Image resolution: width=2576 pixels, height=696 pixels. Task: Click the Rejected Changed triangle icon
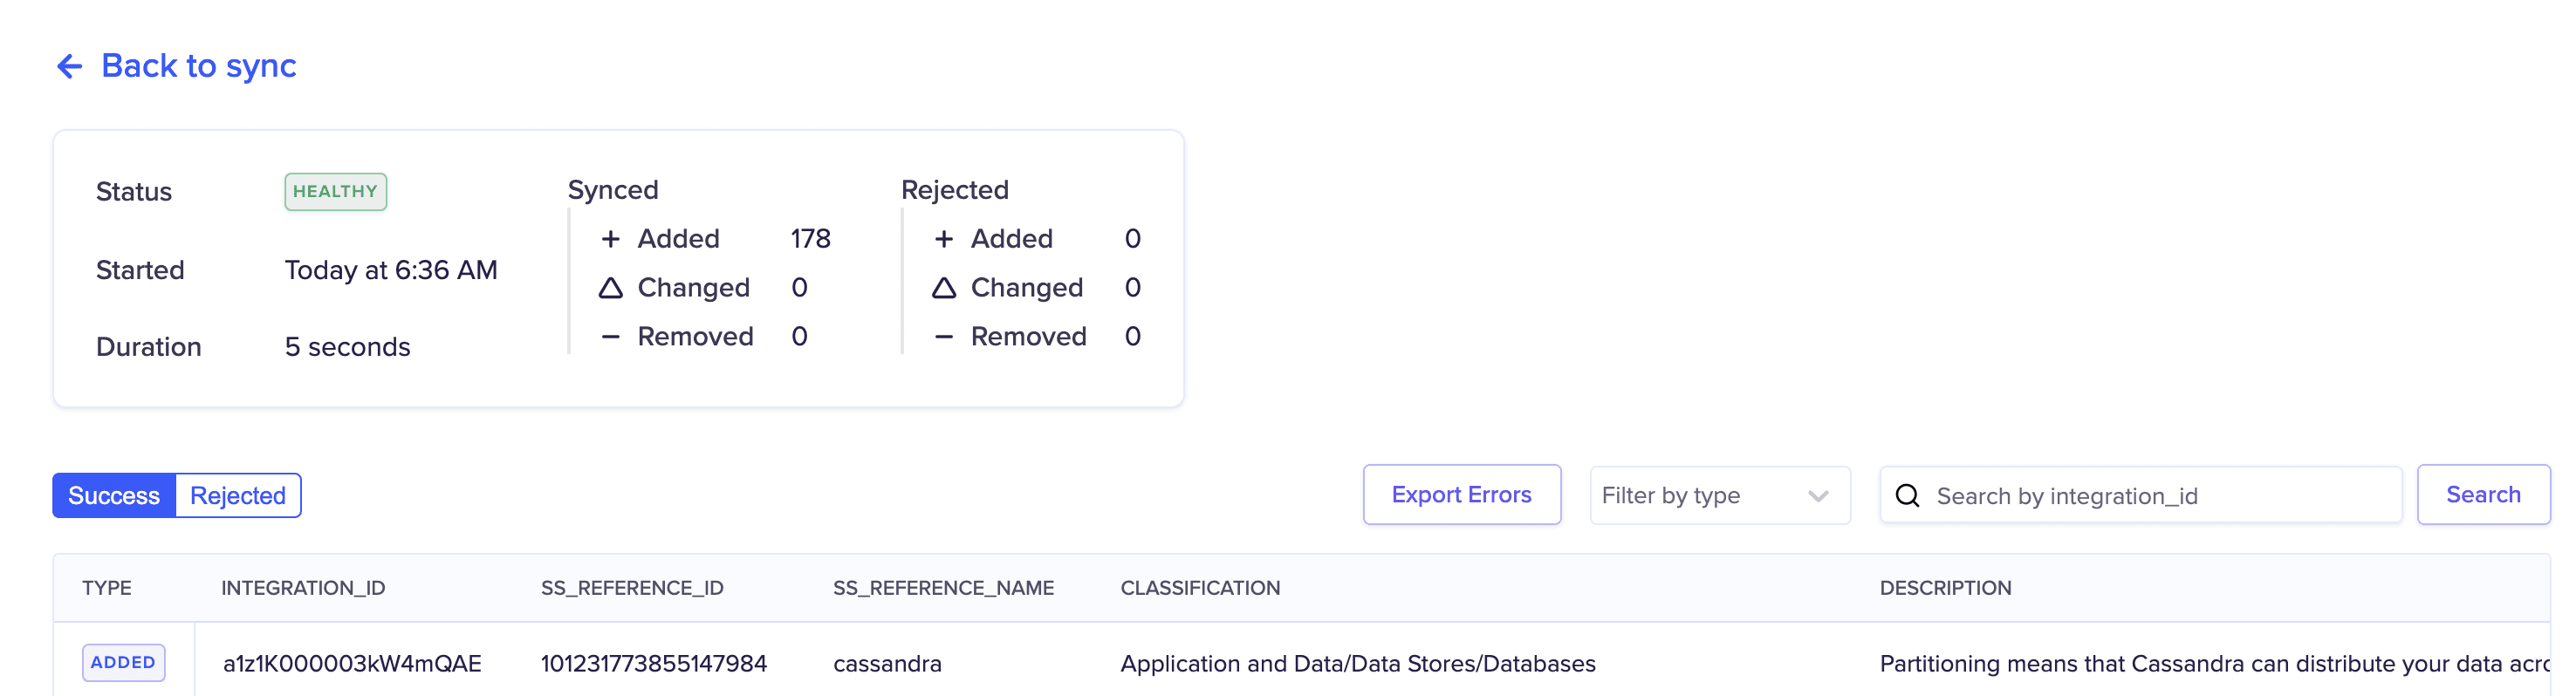point(943,288)
